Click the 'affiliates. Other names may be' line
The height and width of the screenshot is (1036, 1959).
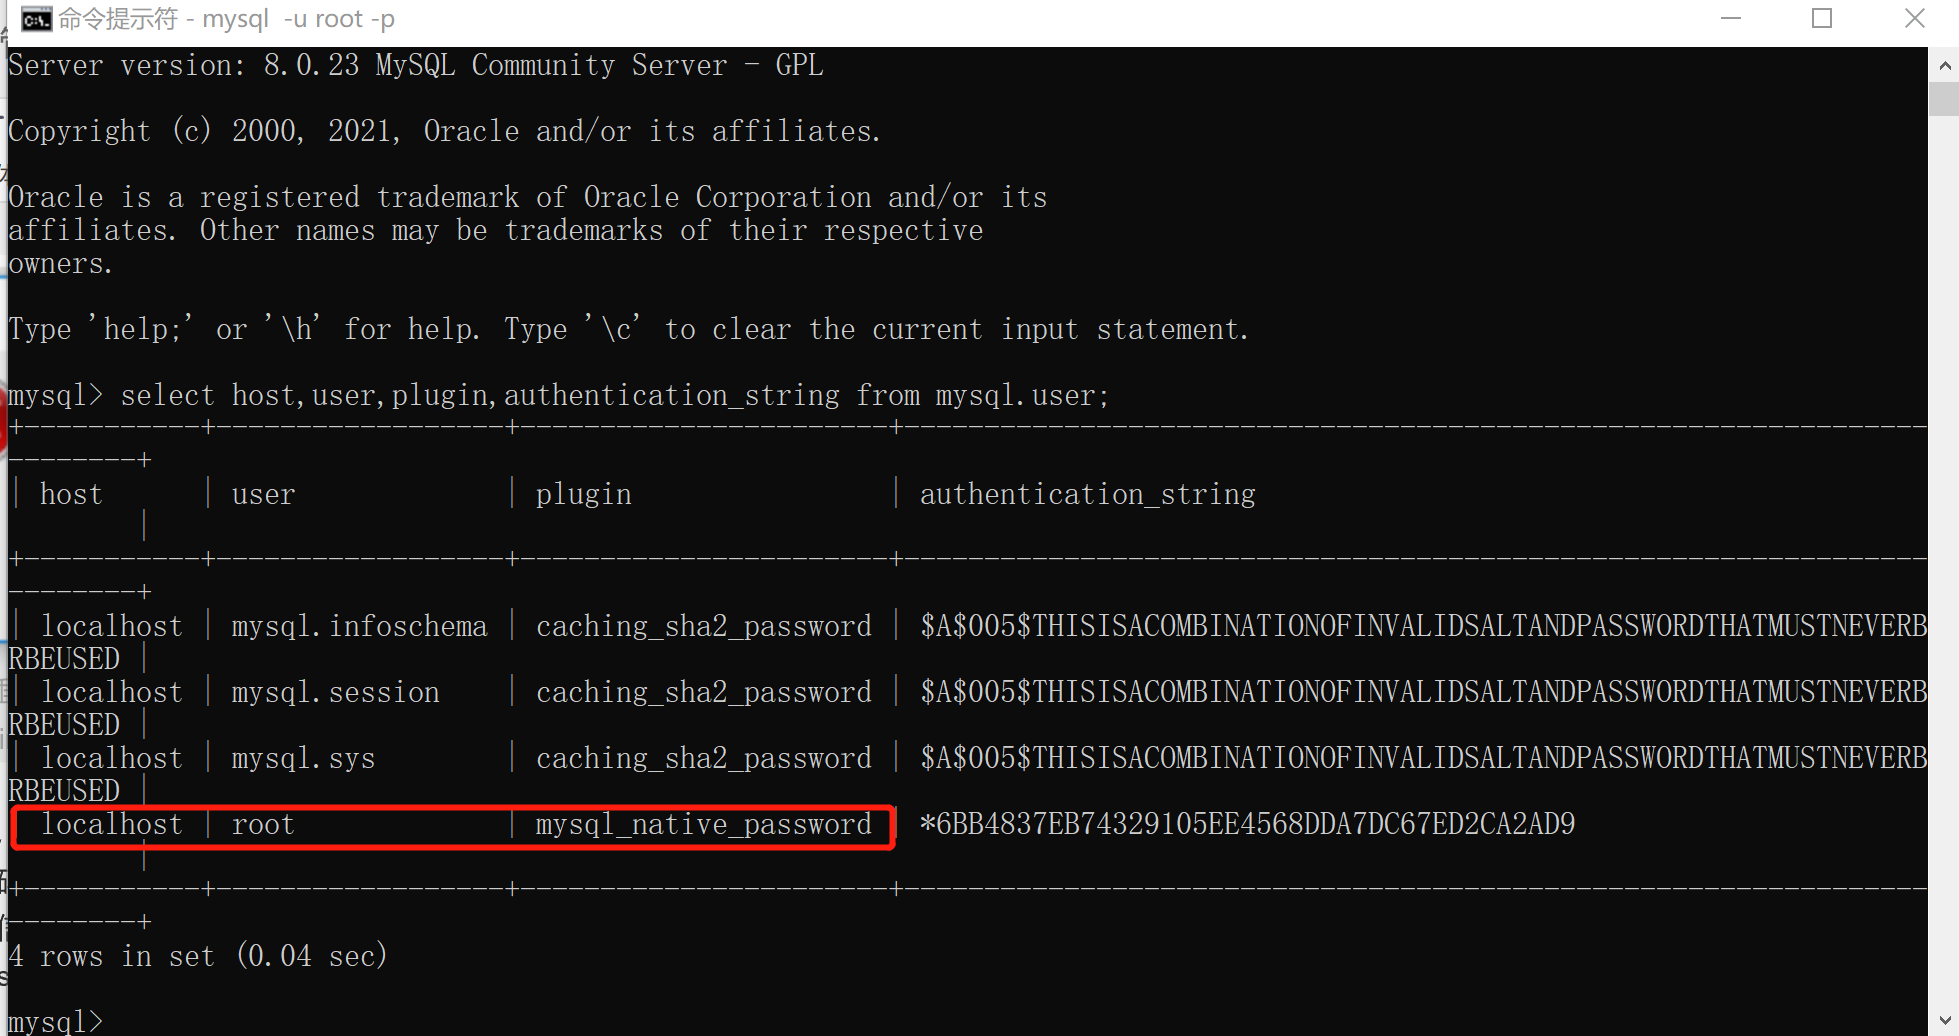pos(495,231)
